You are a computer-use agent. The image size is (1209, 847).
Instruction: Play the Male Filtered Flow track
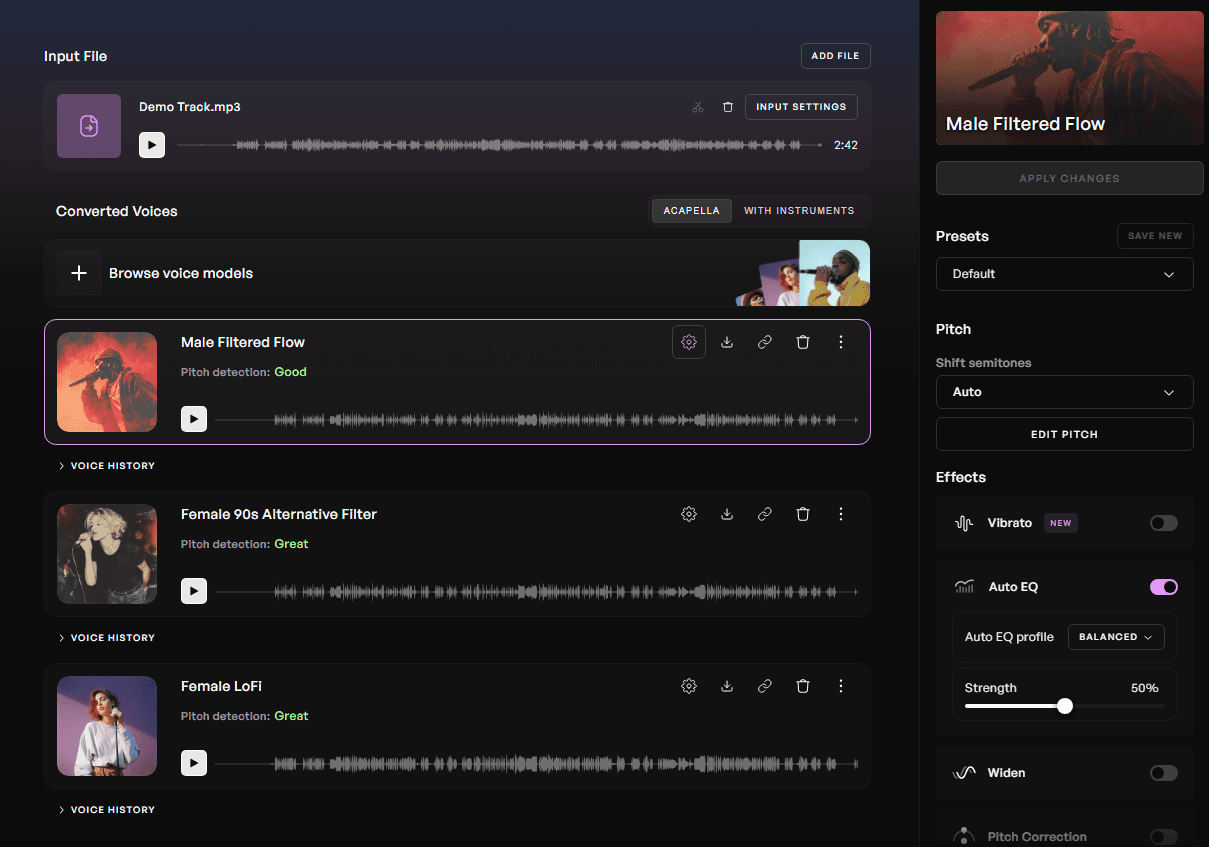[194, 419]
